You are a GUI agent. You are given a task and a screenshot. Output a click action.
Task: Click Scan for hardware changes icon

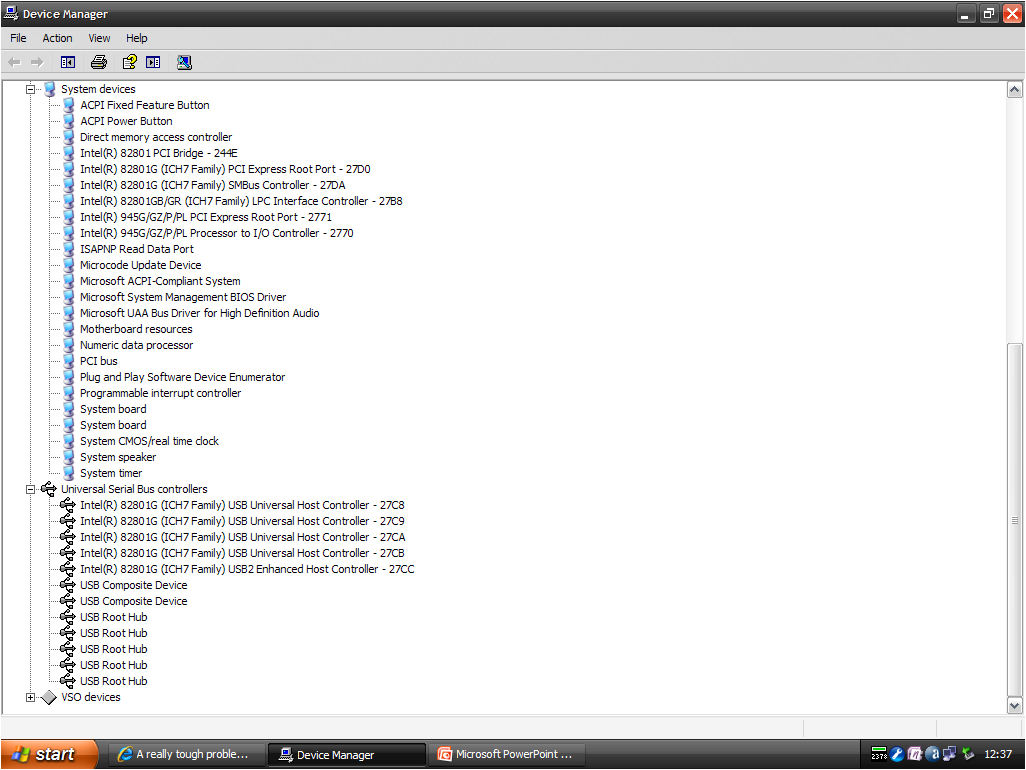185,62
